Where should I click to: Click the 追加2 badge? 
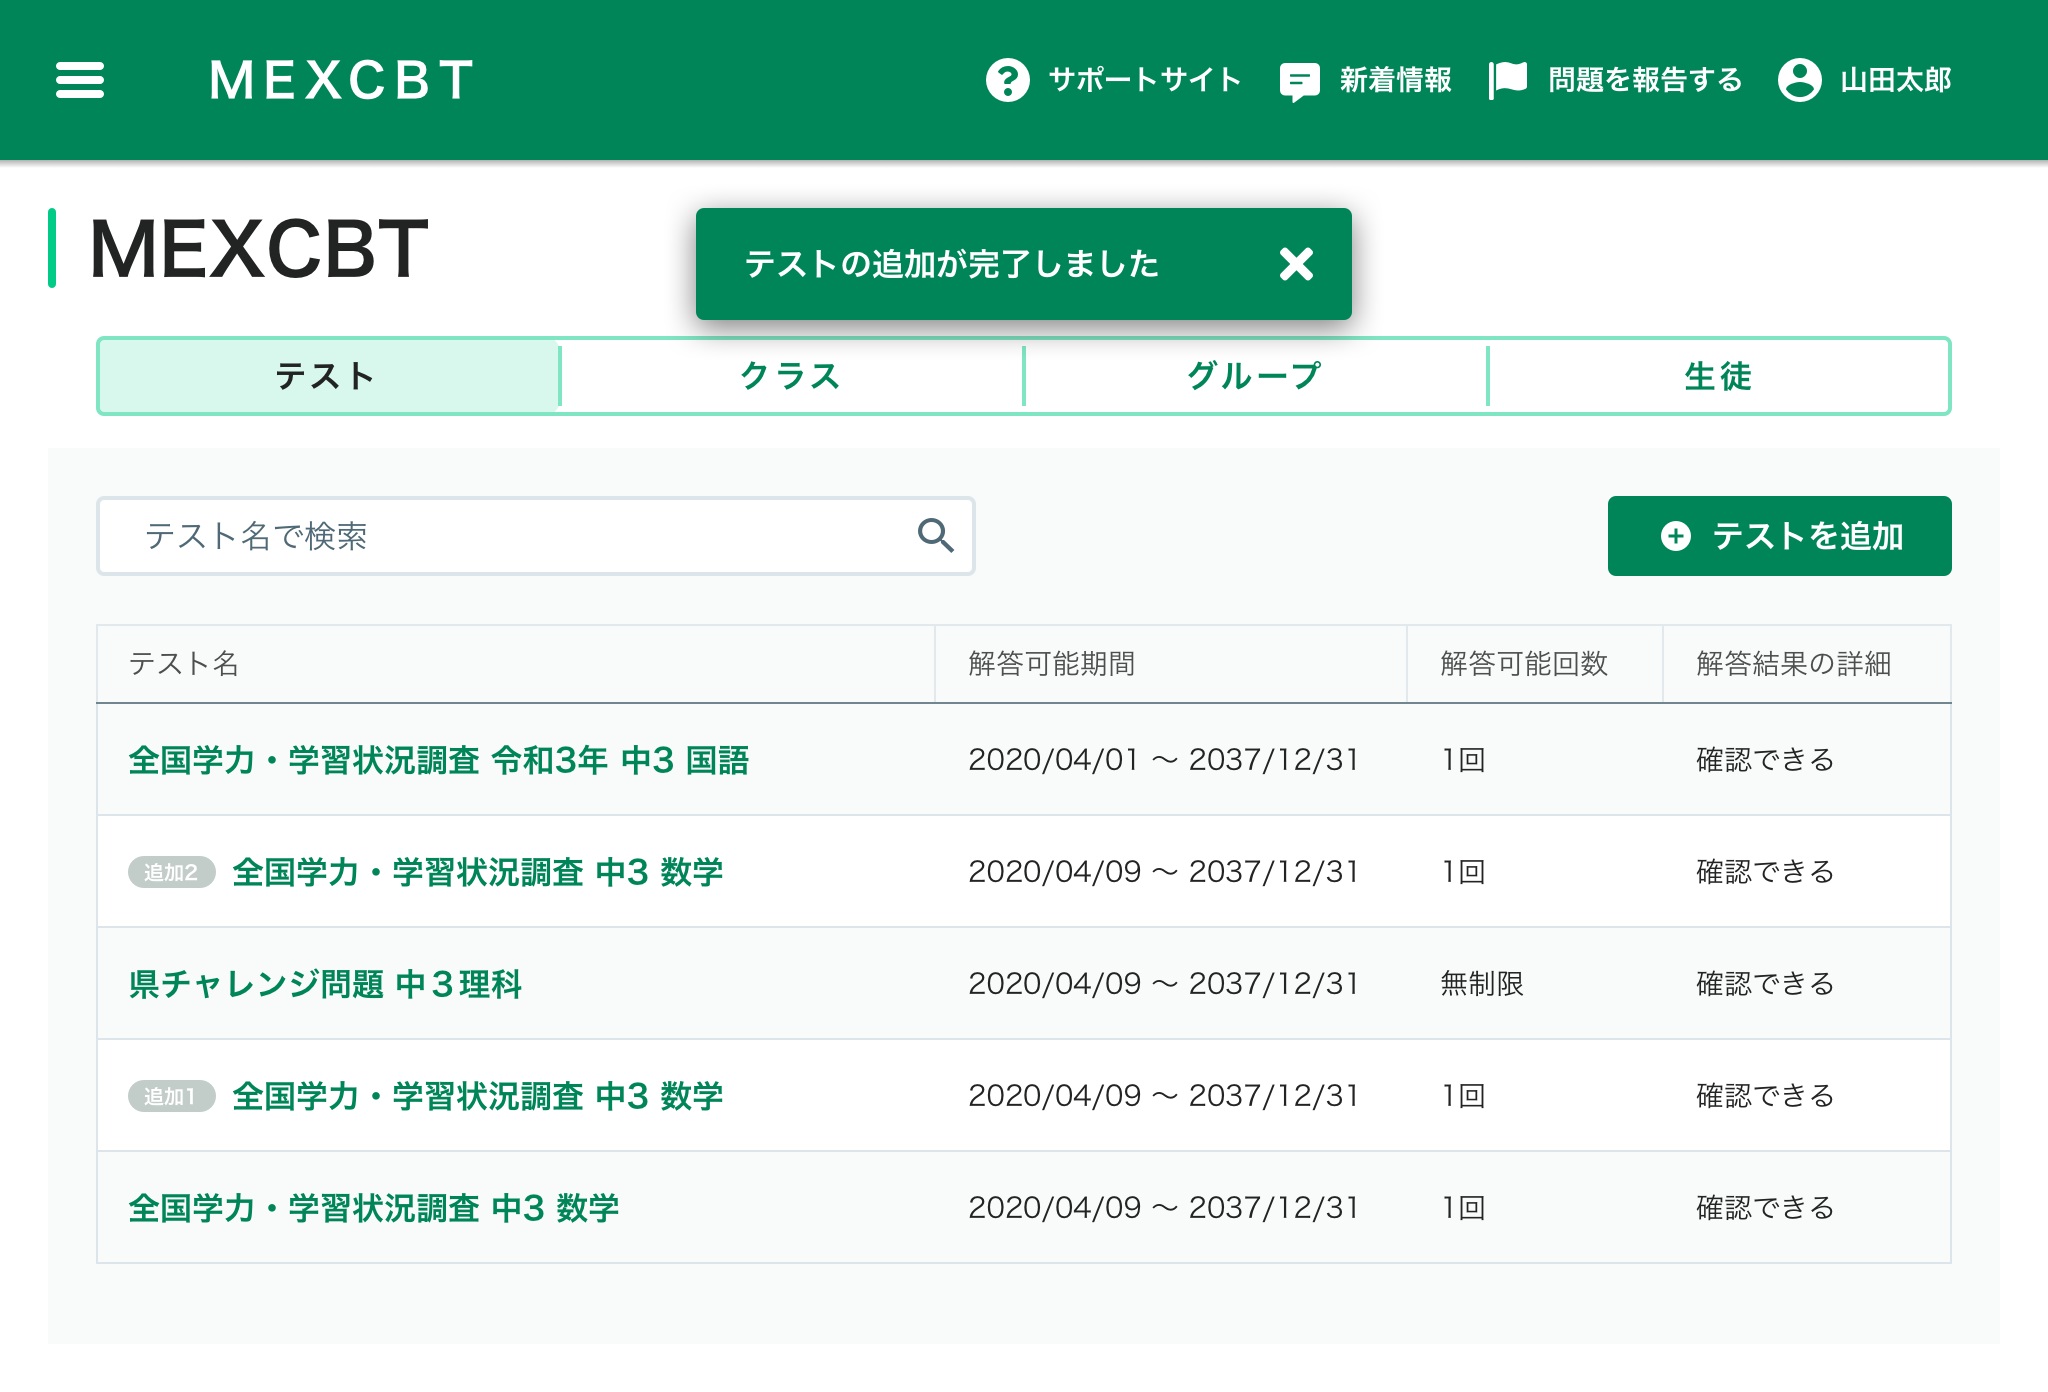pos(171,872)
